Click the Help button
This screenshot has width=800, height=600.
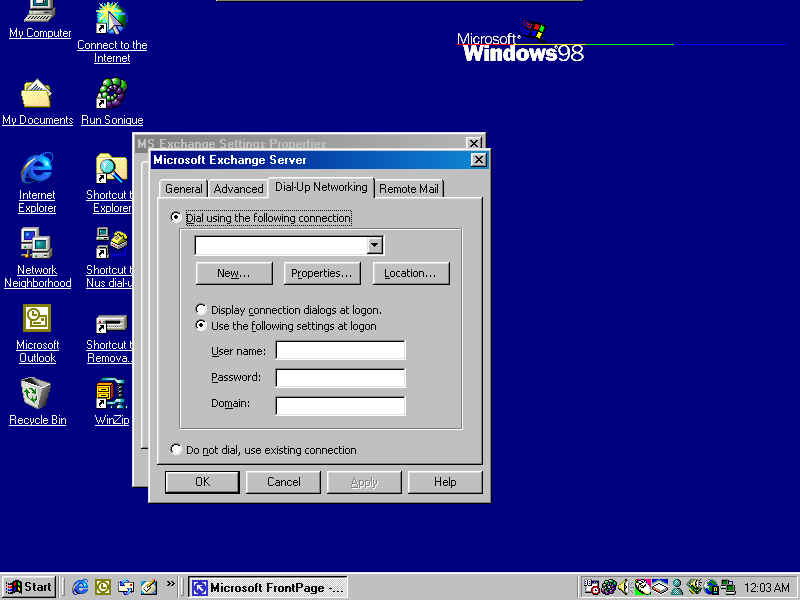pos(445,482)
